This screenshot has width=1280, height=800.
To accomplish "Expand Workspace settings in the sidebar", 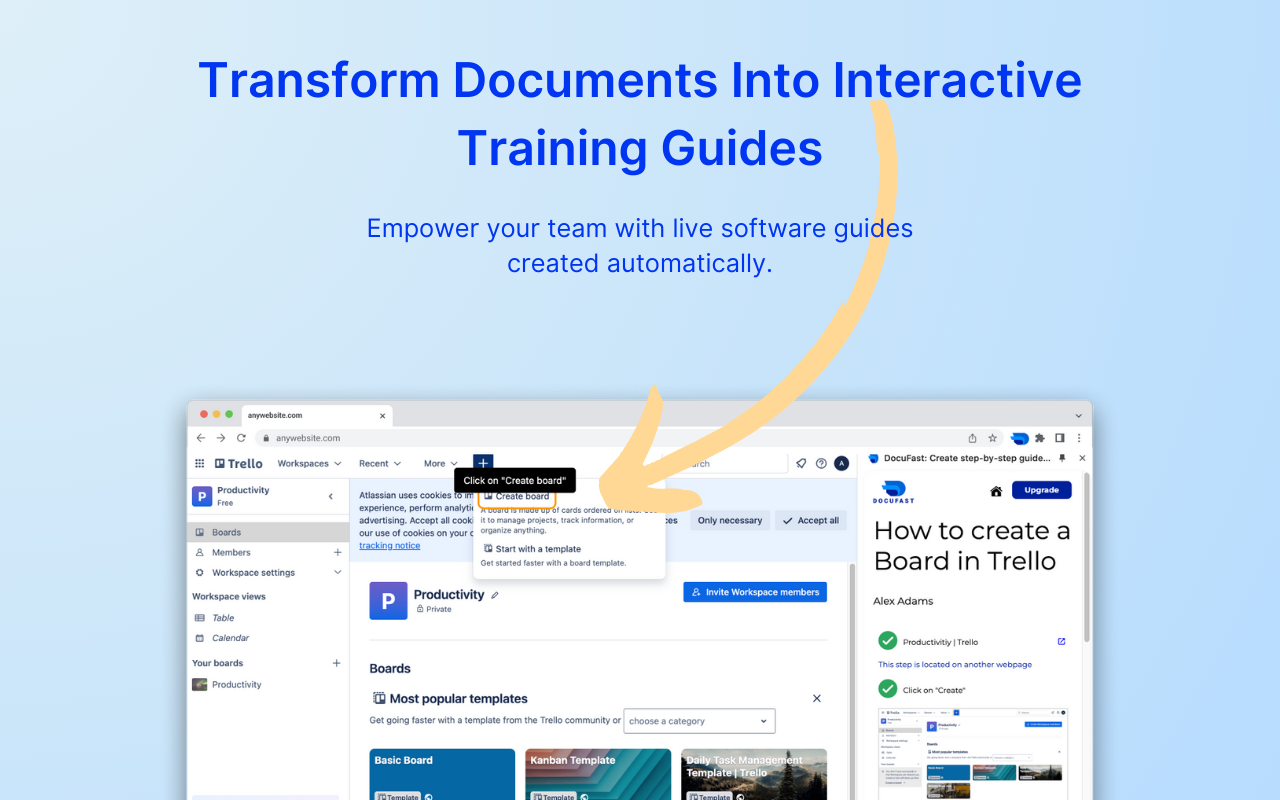I will [x=268, y=573].
